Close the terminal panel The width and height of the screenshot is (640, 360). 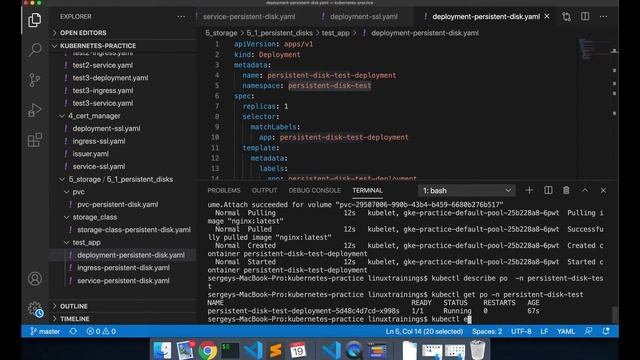pos(603,190)
